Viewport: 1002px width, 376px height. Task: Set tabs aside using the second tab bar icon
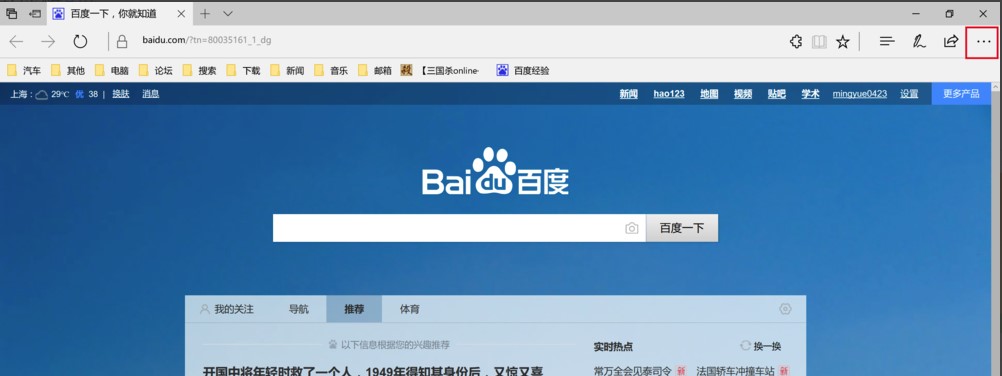(35, 13)
